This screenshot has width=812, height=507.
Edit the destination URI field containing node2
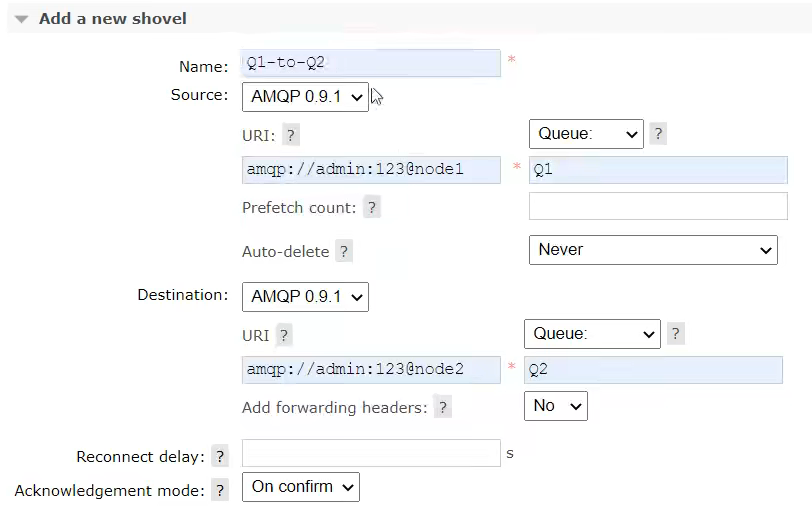pyautogui.click(x=371, y=370)
